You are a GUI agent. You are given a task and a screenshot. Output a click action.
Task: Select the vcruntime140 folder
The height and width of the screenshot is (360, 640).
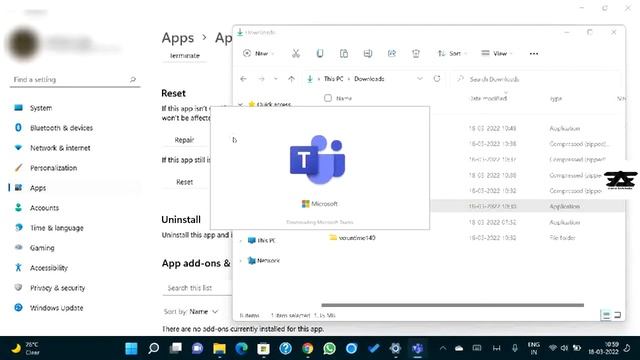(352, 238)
